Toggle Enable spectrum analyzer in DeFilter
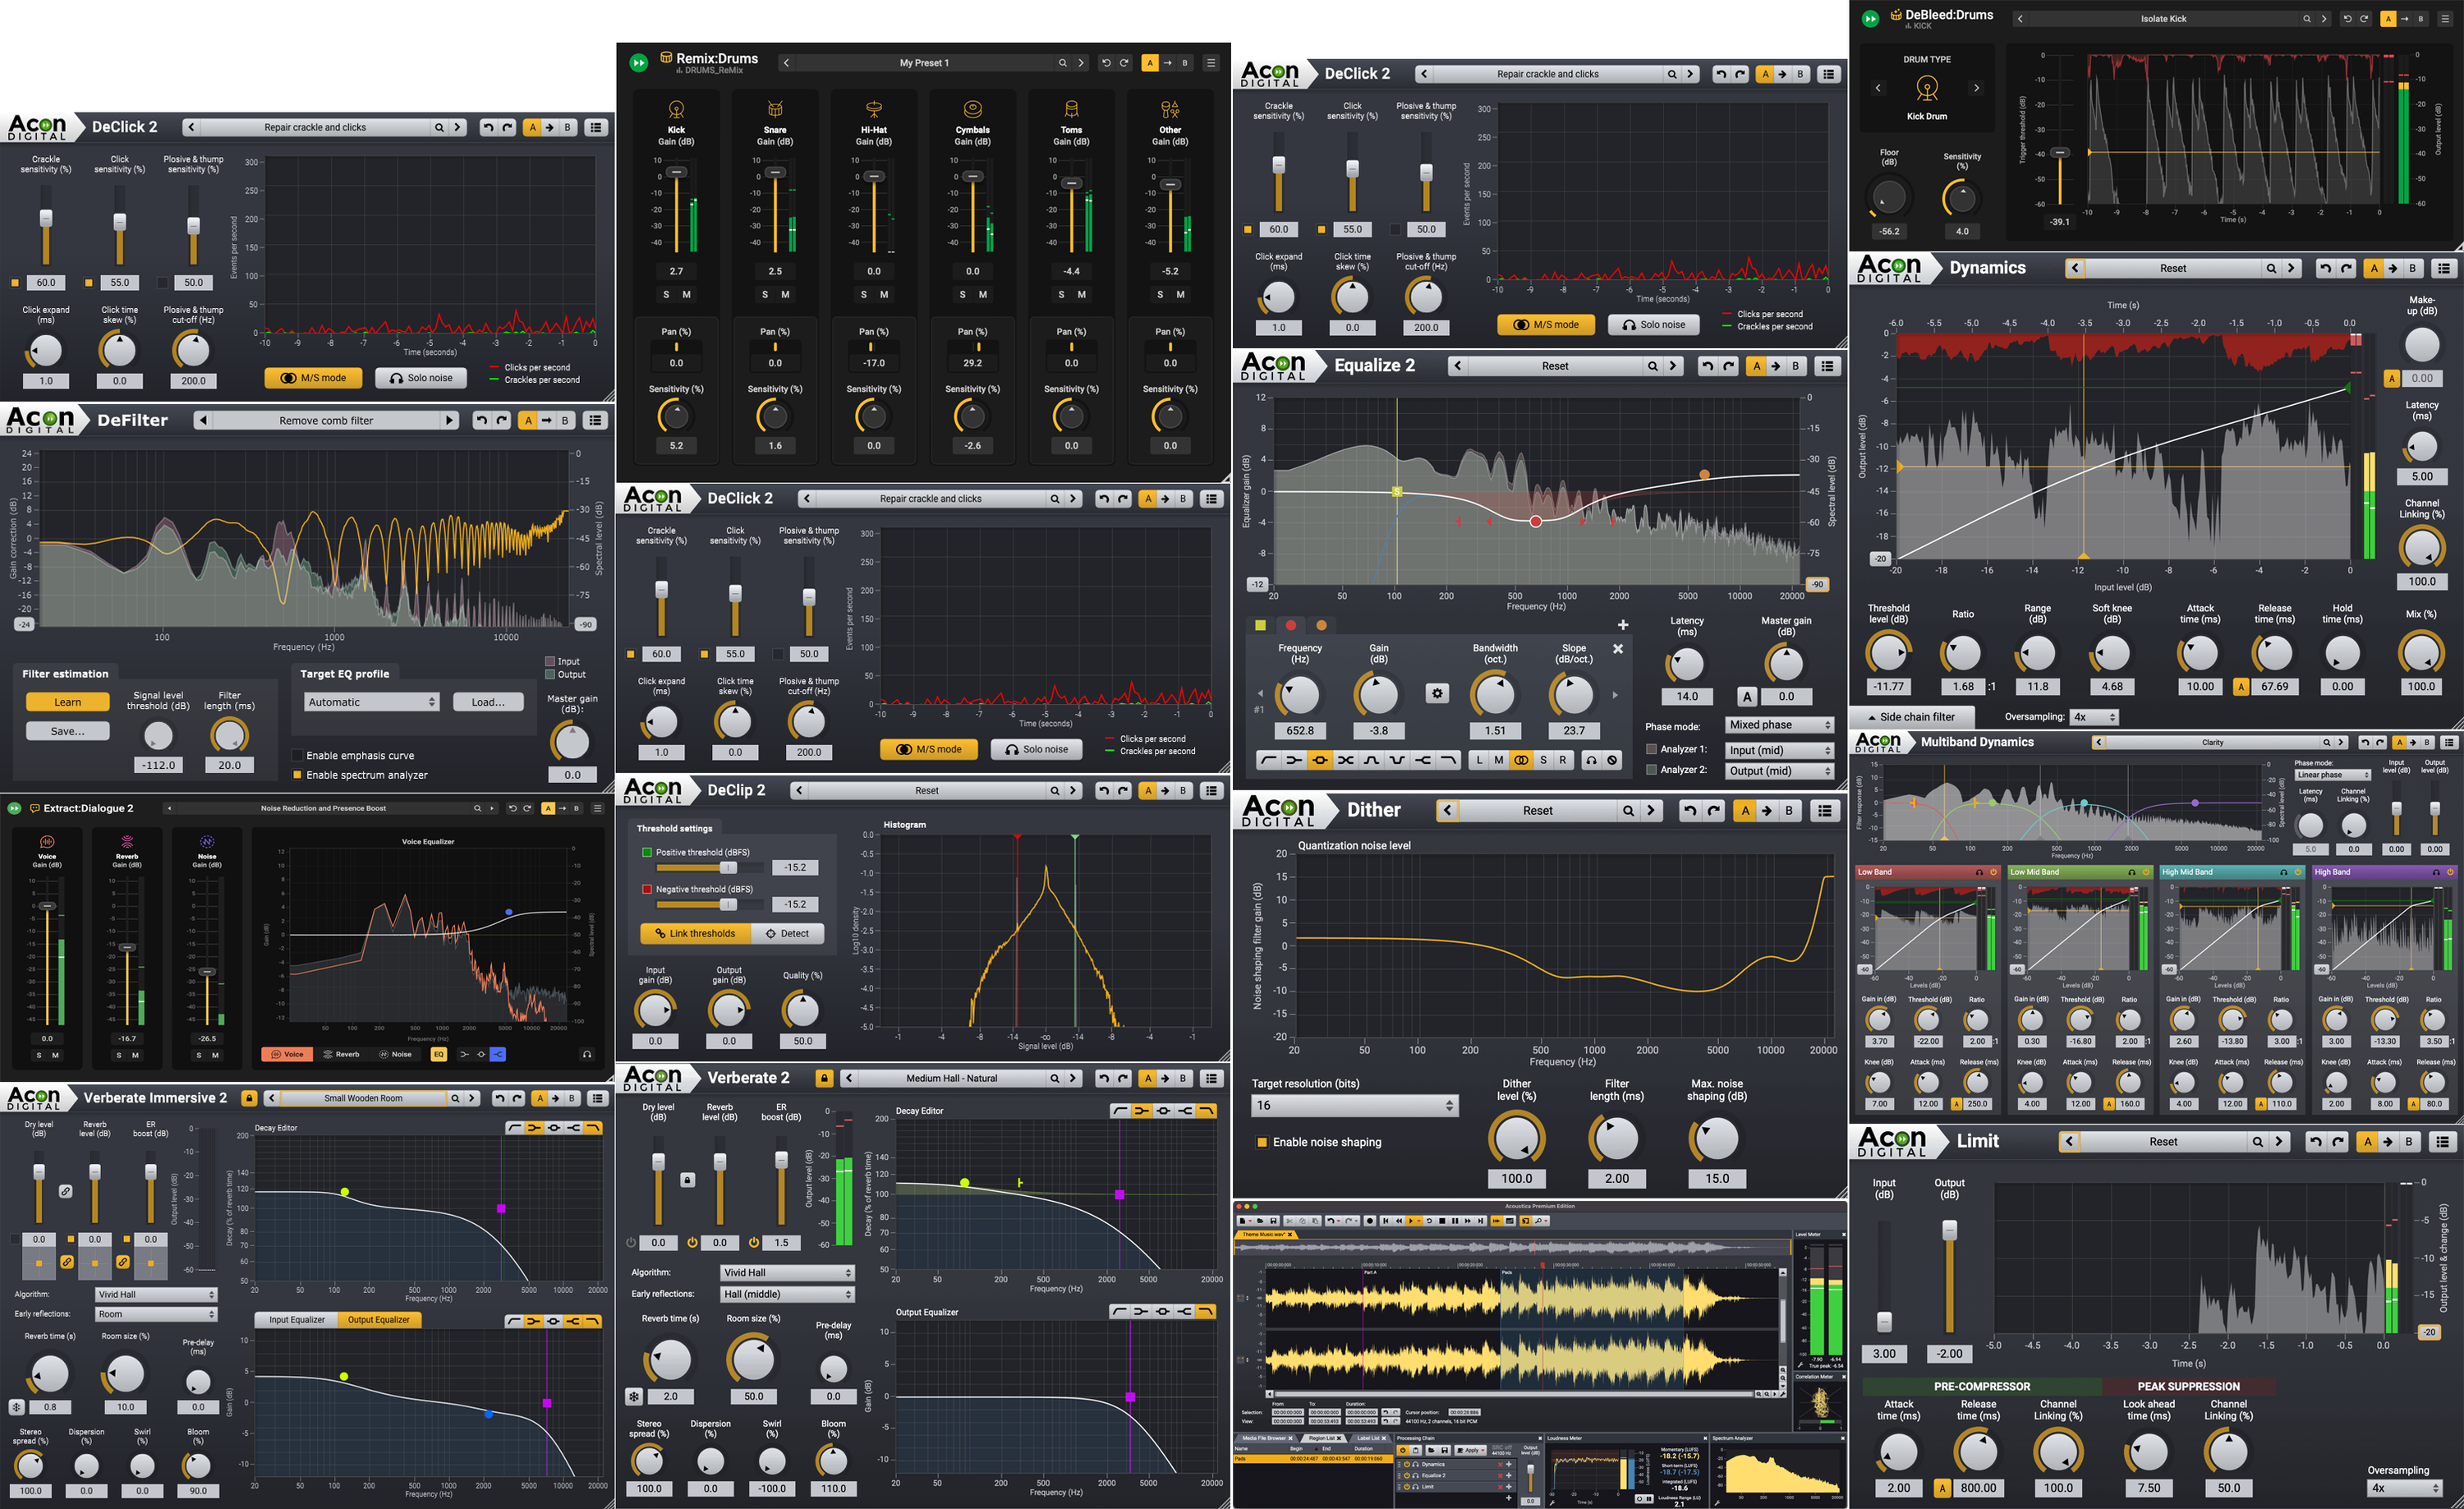 297,775
